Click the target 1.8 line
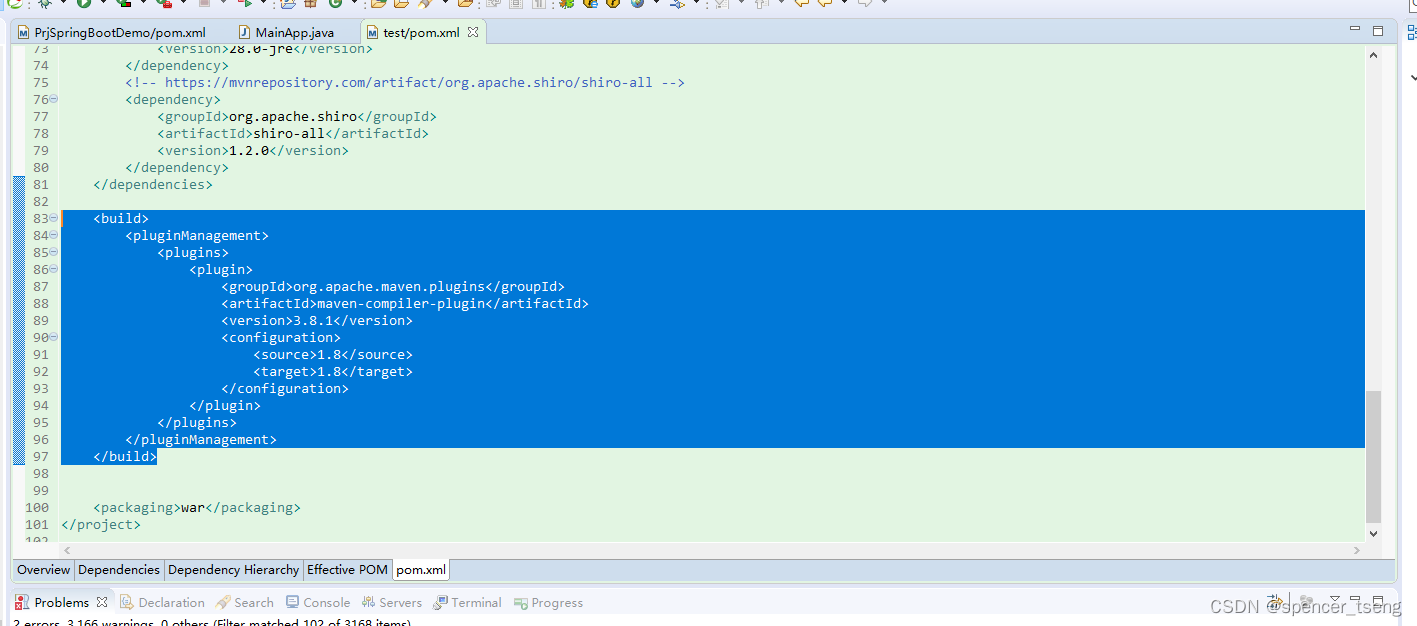 333,371
